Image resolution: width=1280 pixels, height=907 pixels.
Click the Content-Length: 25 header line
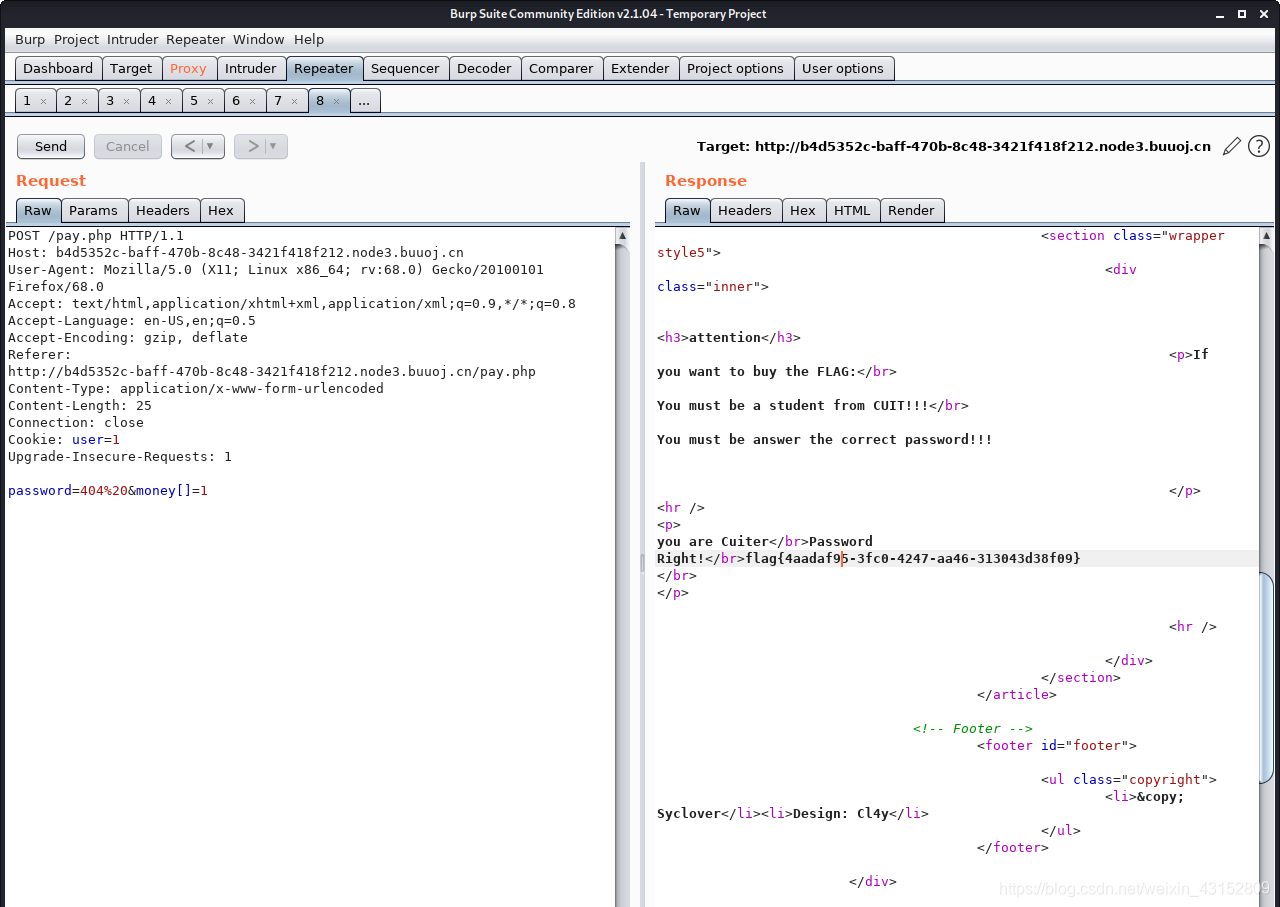(80, 406)
